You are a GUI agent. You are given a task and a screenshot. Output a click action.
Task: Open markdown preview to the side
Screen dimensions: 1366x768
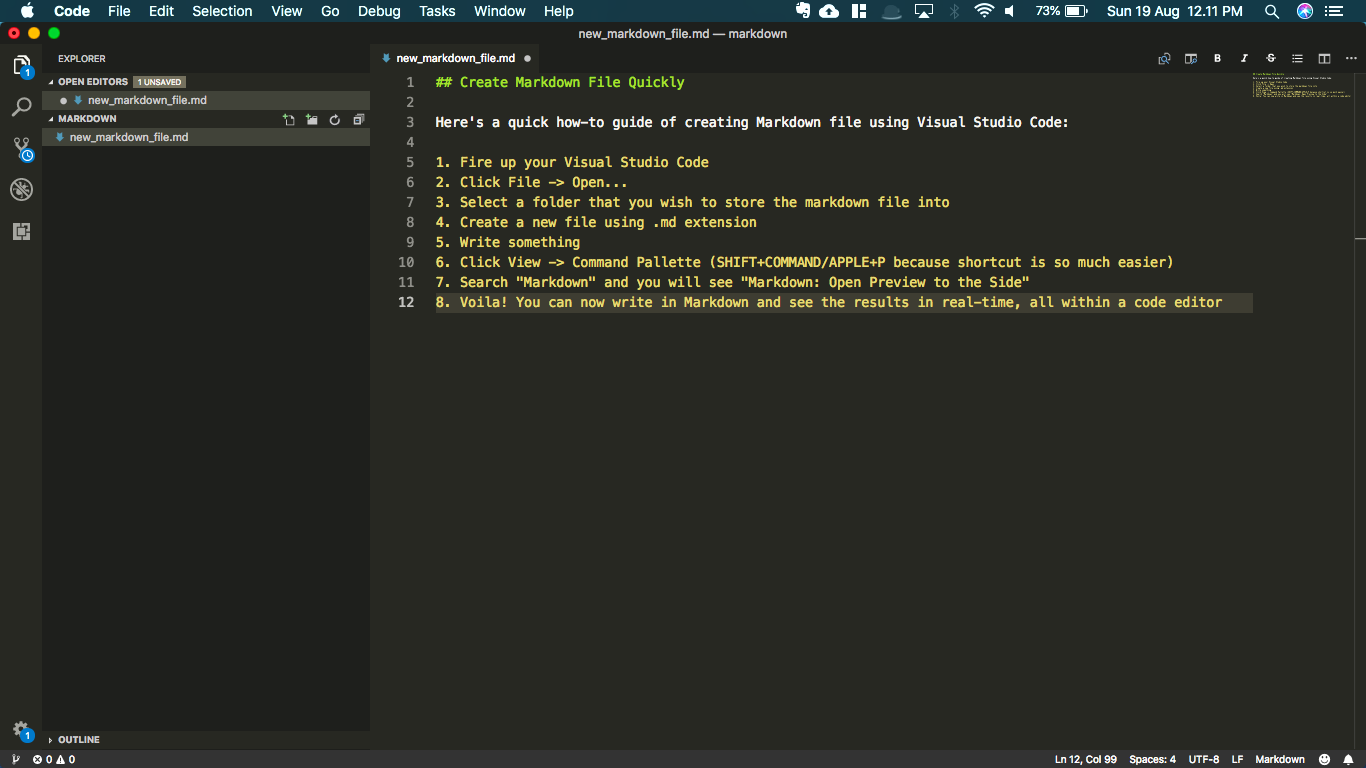click(1191, 59)
